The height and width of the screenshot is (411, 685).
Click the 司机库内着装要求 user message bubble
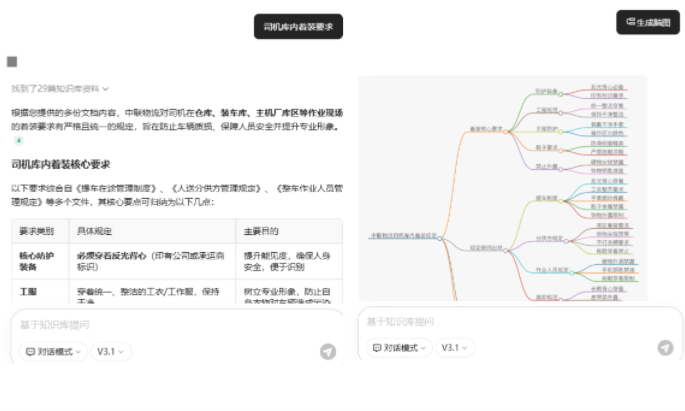(298, 27)
